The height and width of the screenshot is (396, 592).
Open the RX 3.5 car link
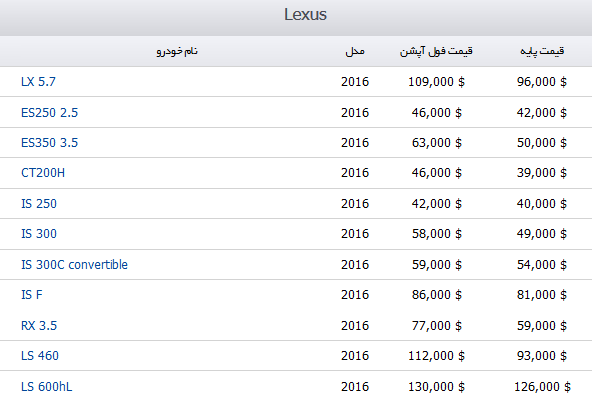[39, 326]
